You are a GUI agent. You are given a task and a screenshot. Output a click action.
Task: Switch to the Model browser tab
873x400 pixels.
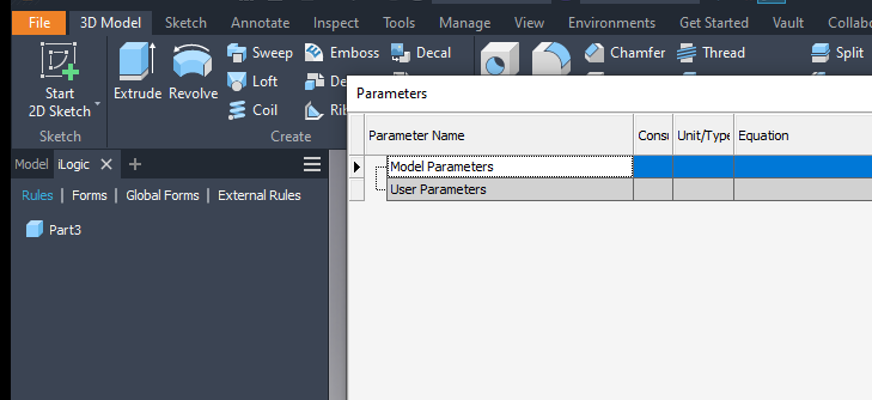click(x=32, y=164)
